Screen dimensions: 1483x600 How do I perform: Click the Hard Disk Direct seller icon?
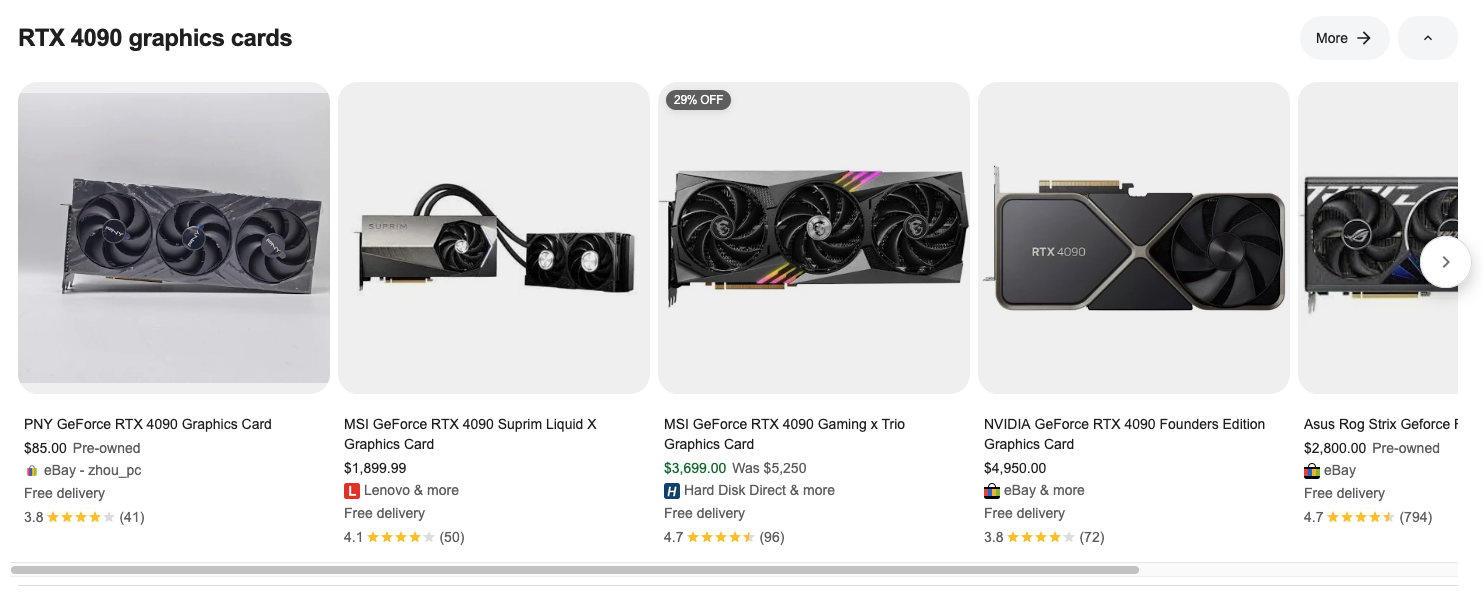[672, 491]
